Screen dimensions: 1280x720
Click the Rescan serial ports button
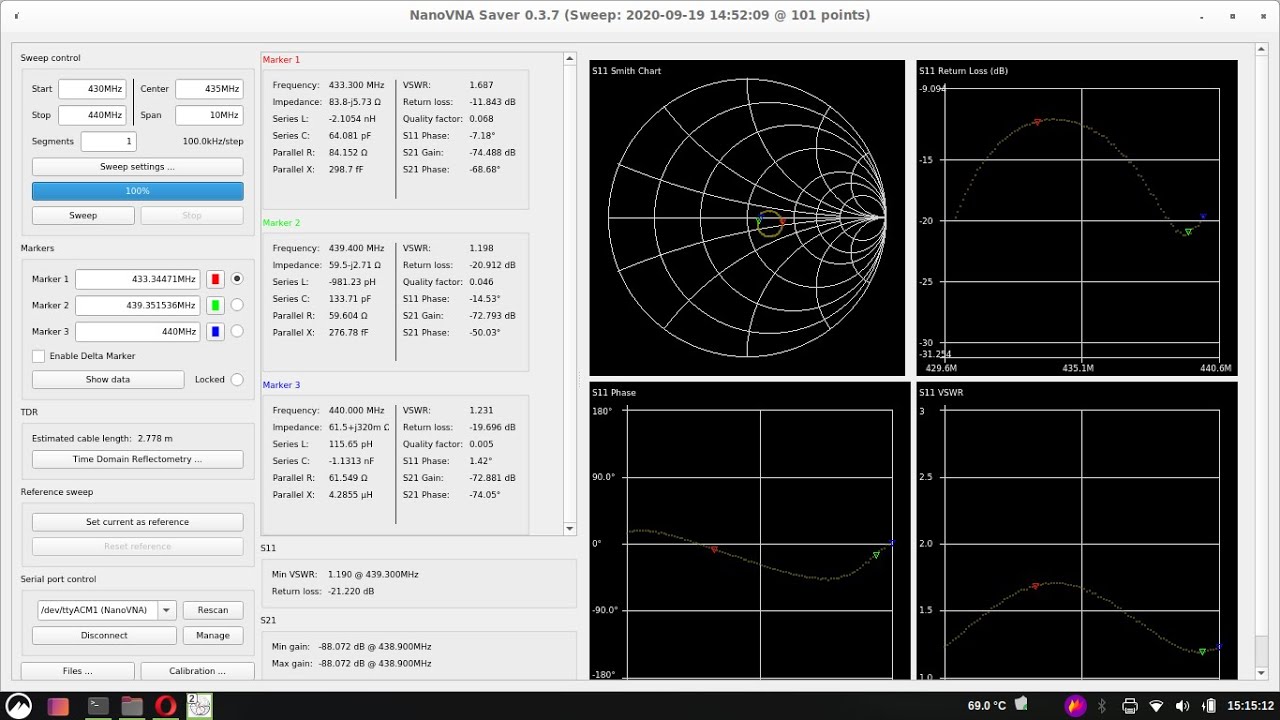coord(213,610)
